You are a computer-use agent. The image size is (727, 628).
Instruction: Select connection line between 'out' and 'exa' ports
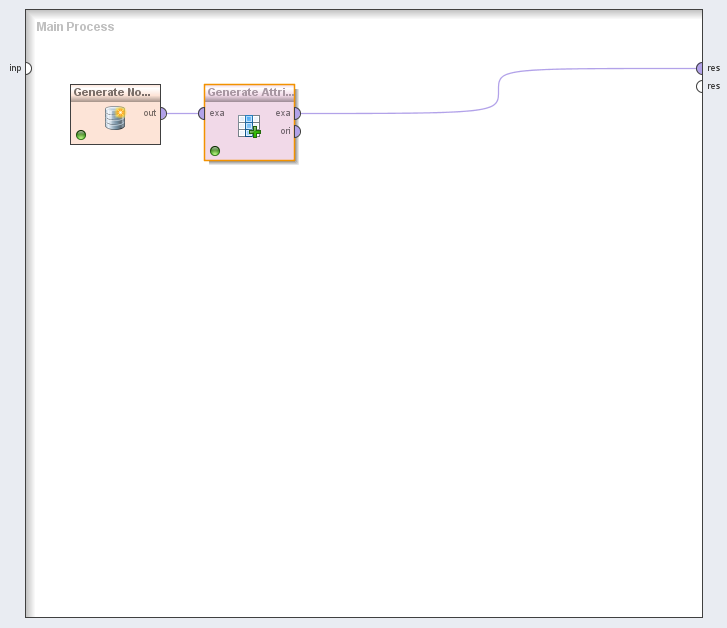tap(183, 113)
